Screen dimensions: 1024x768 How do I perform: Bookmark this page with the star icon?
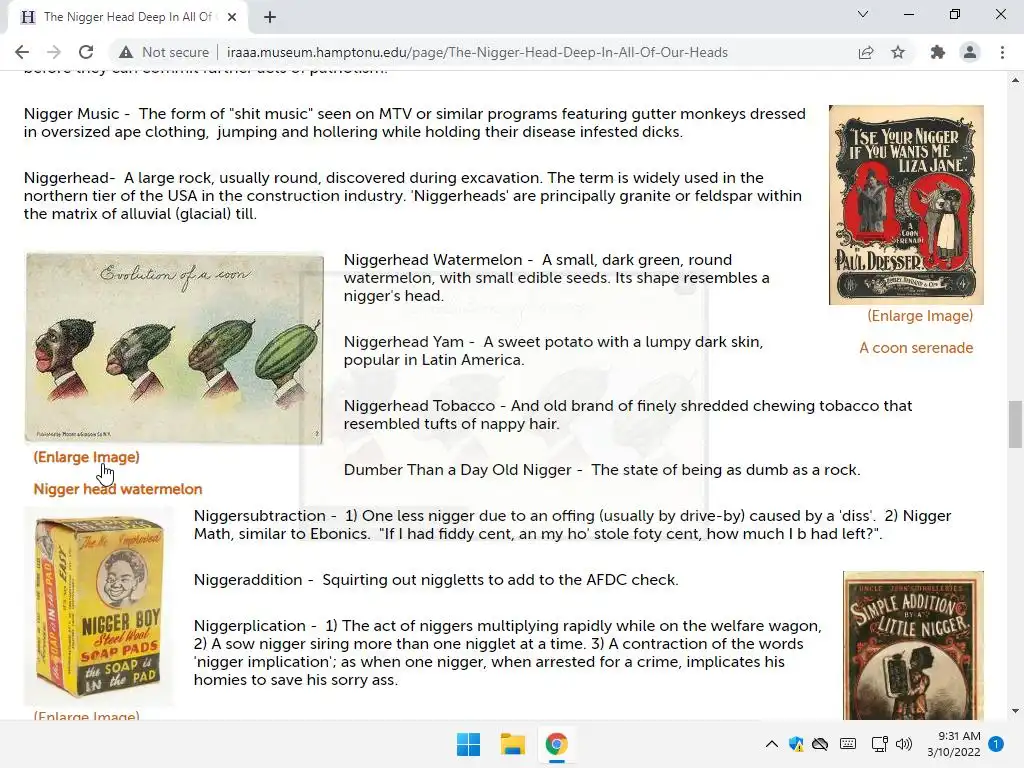click(x=898, y=52)
